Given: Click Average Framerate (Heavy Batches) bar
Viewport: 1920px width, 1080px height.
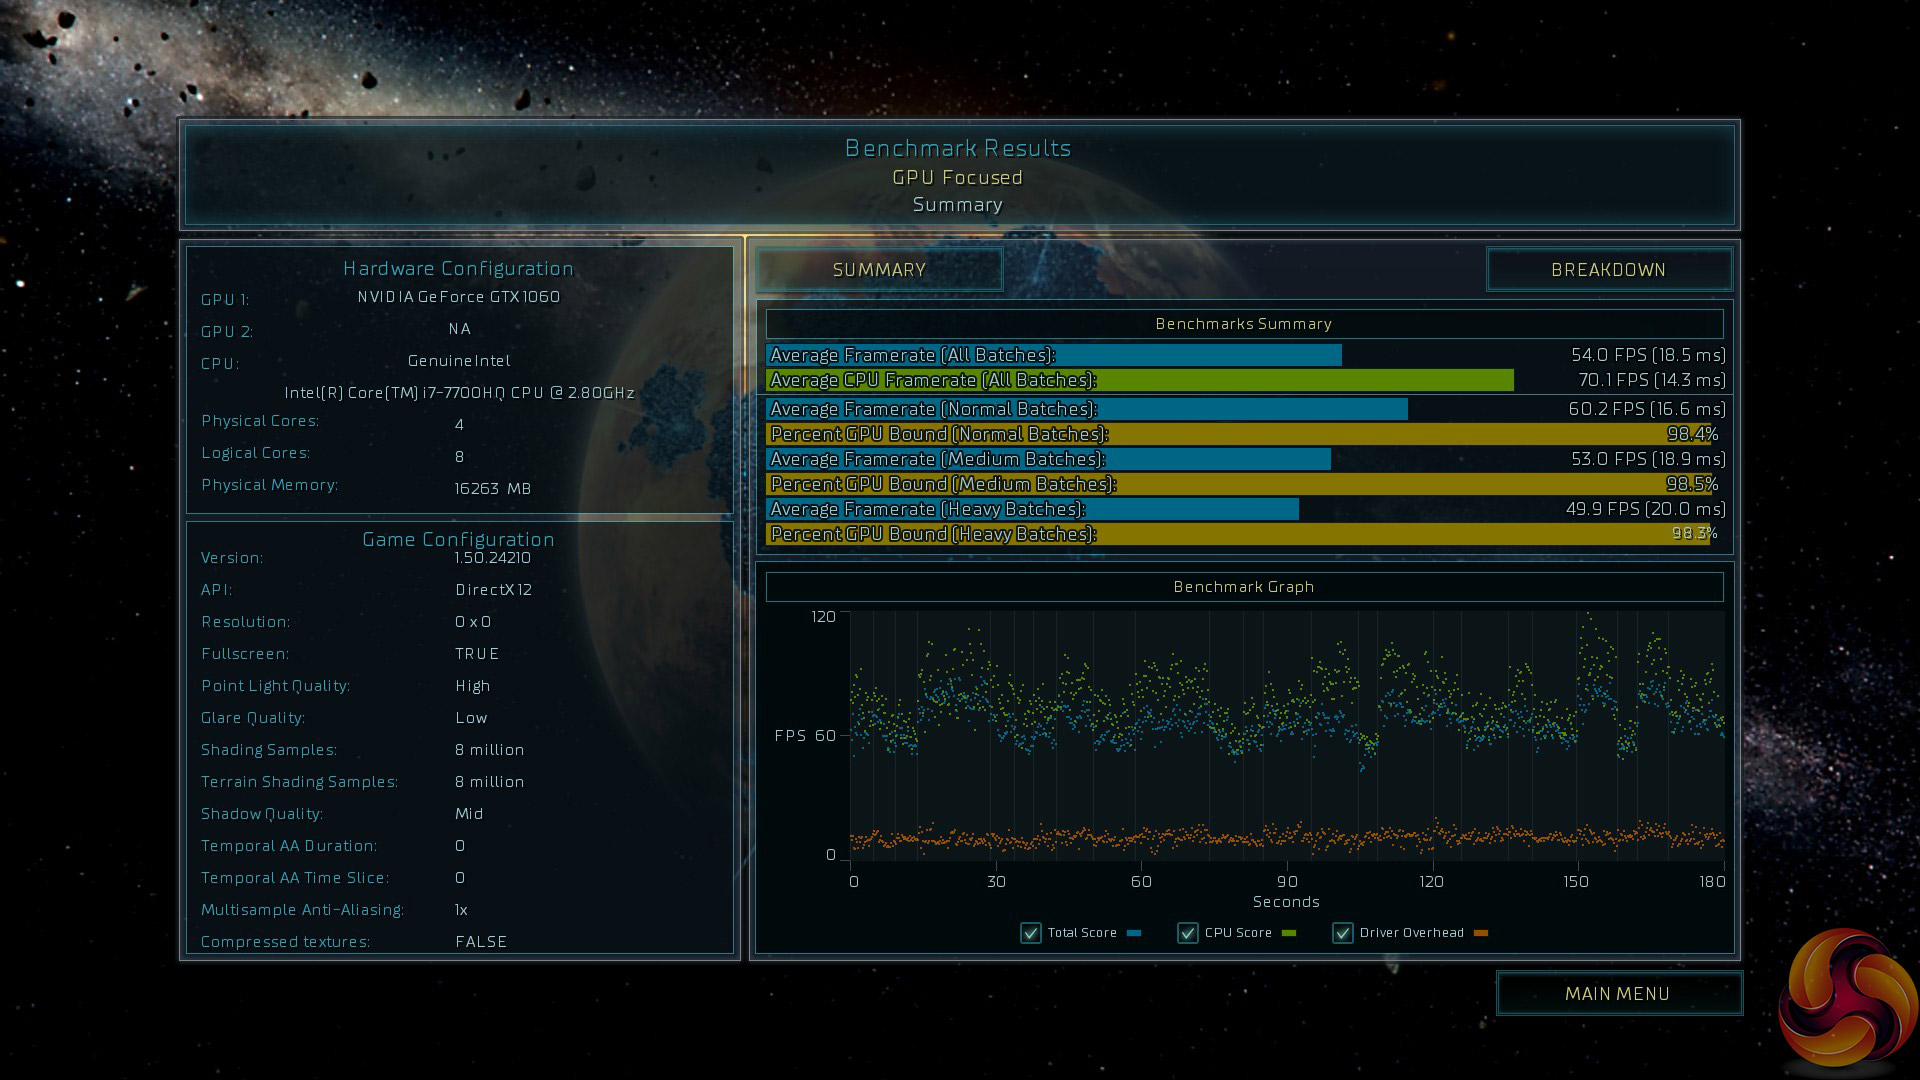Looking at the screenshot, I should click(x=1032, y=509).
